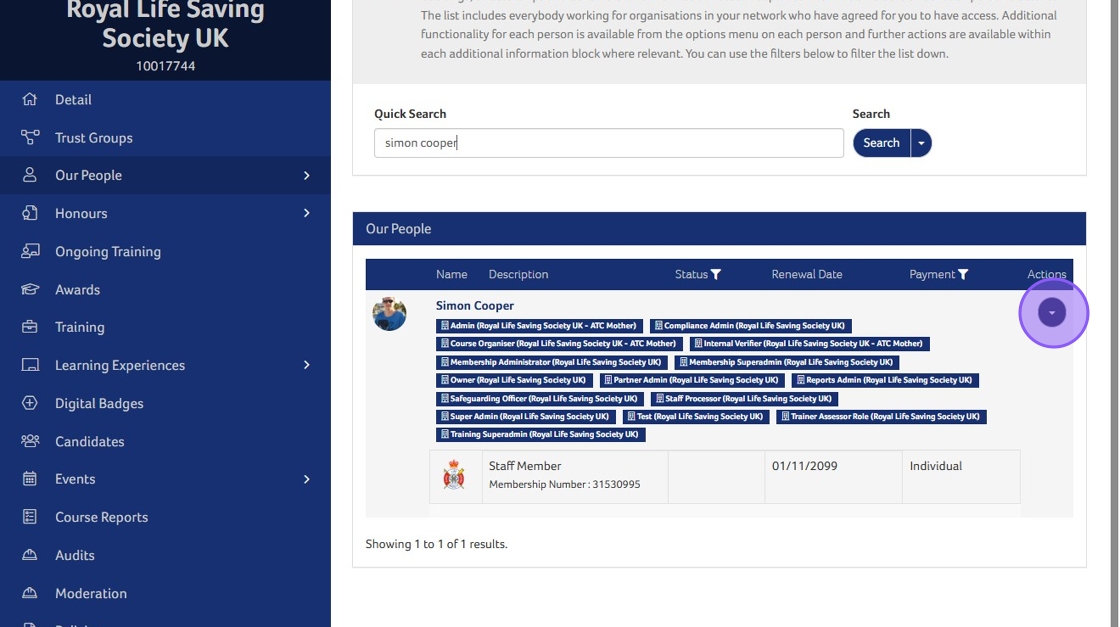The height and width of the screenshot is (627, 1120).
Task: Filter by Status funnel icon
Action: click(716, 274)
